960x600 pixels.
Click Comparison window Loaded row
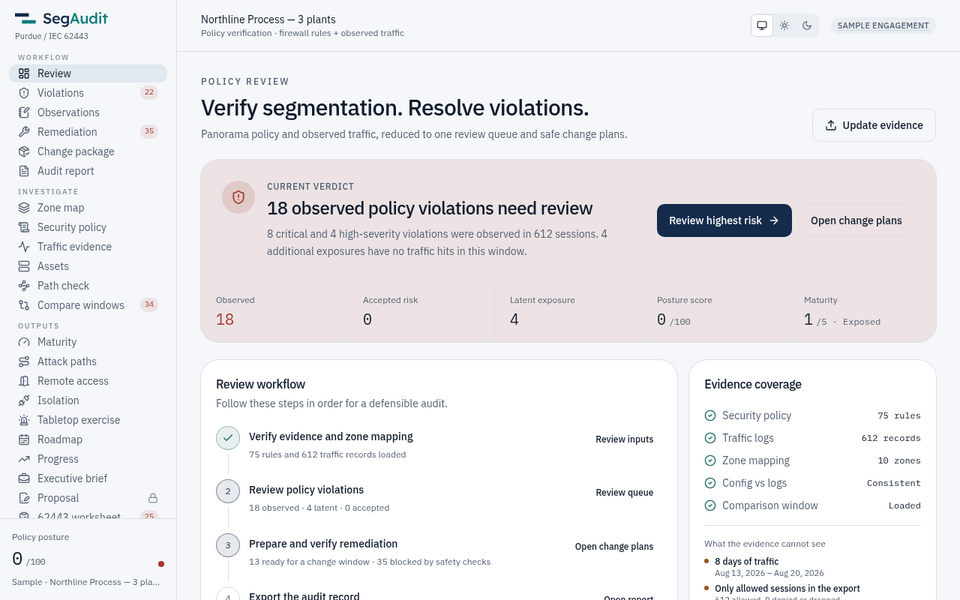click(812, 506)
